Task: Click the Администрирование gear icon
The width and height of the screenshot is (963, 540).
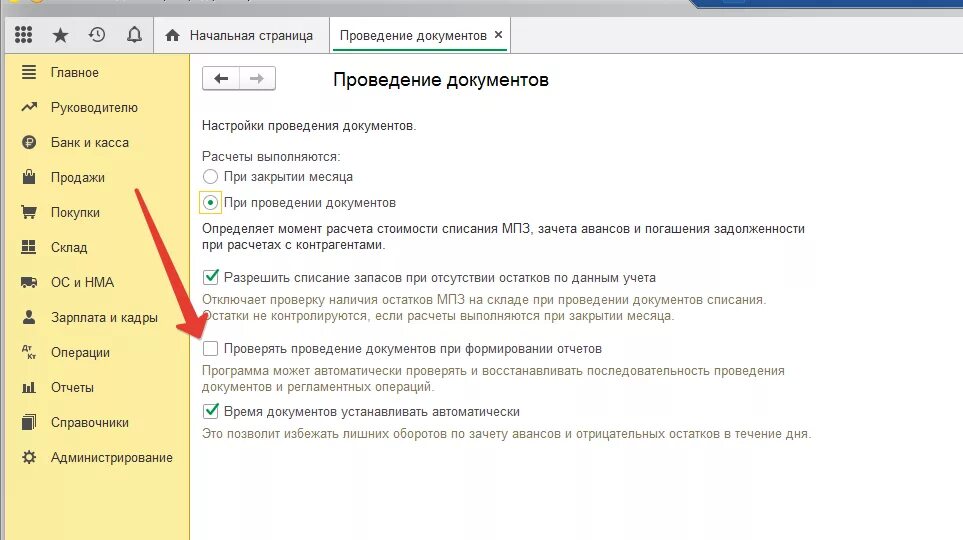Action: (29, 458)
